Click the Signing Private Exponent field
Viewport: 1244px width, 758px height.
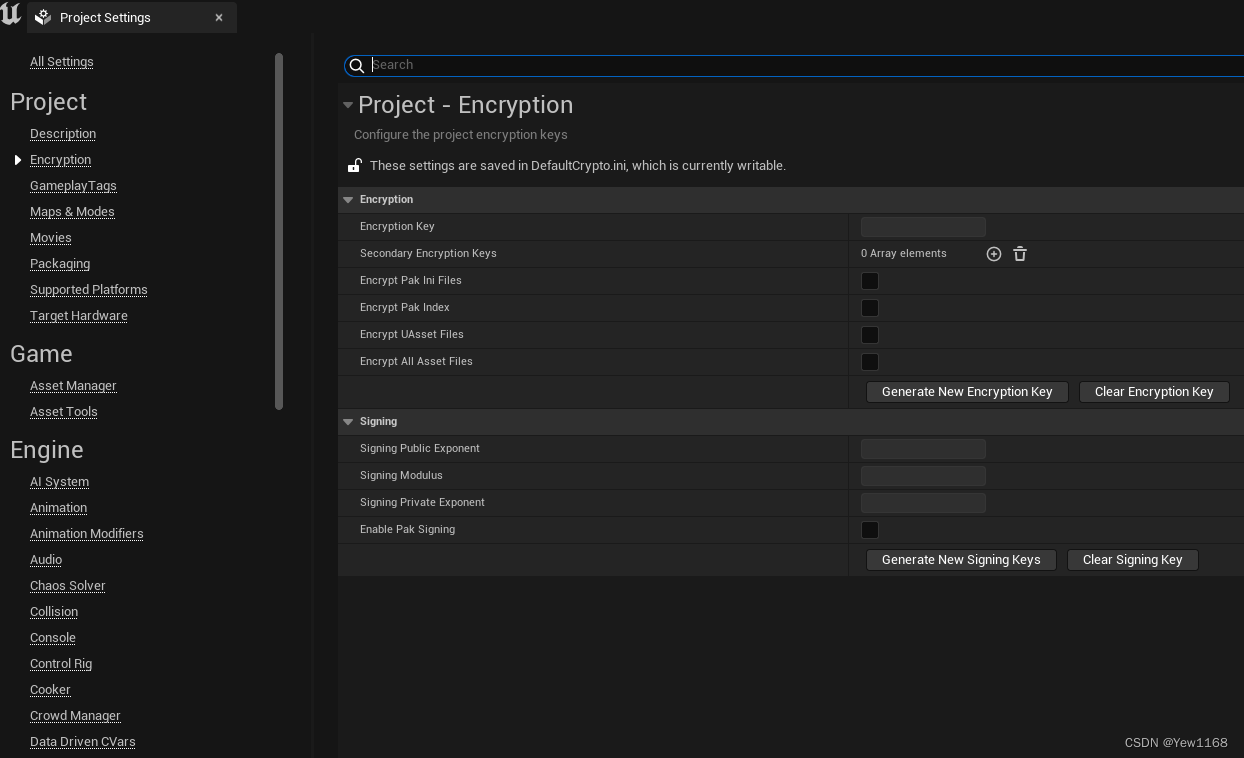(923, 503)
